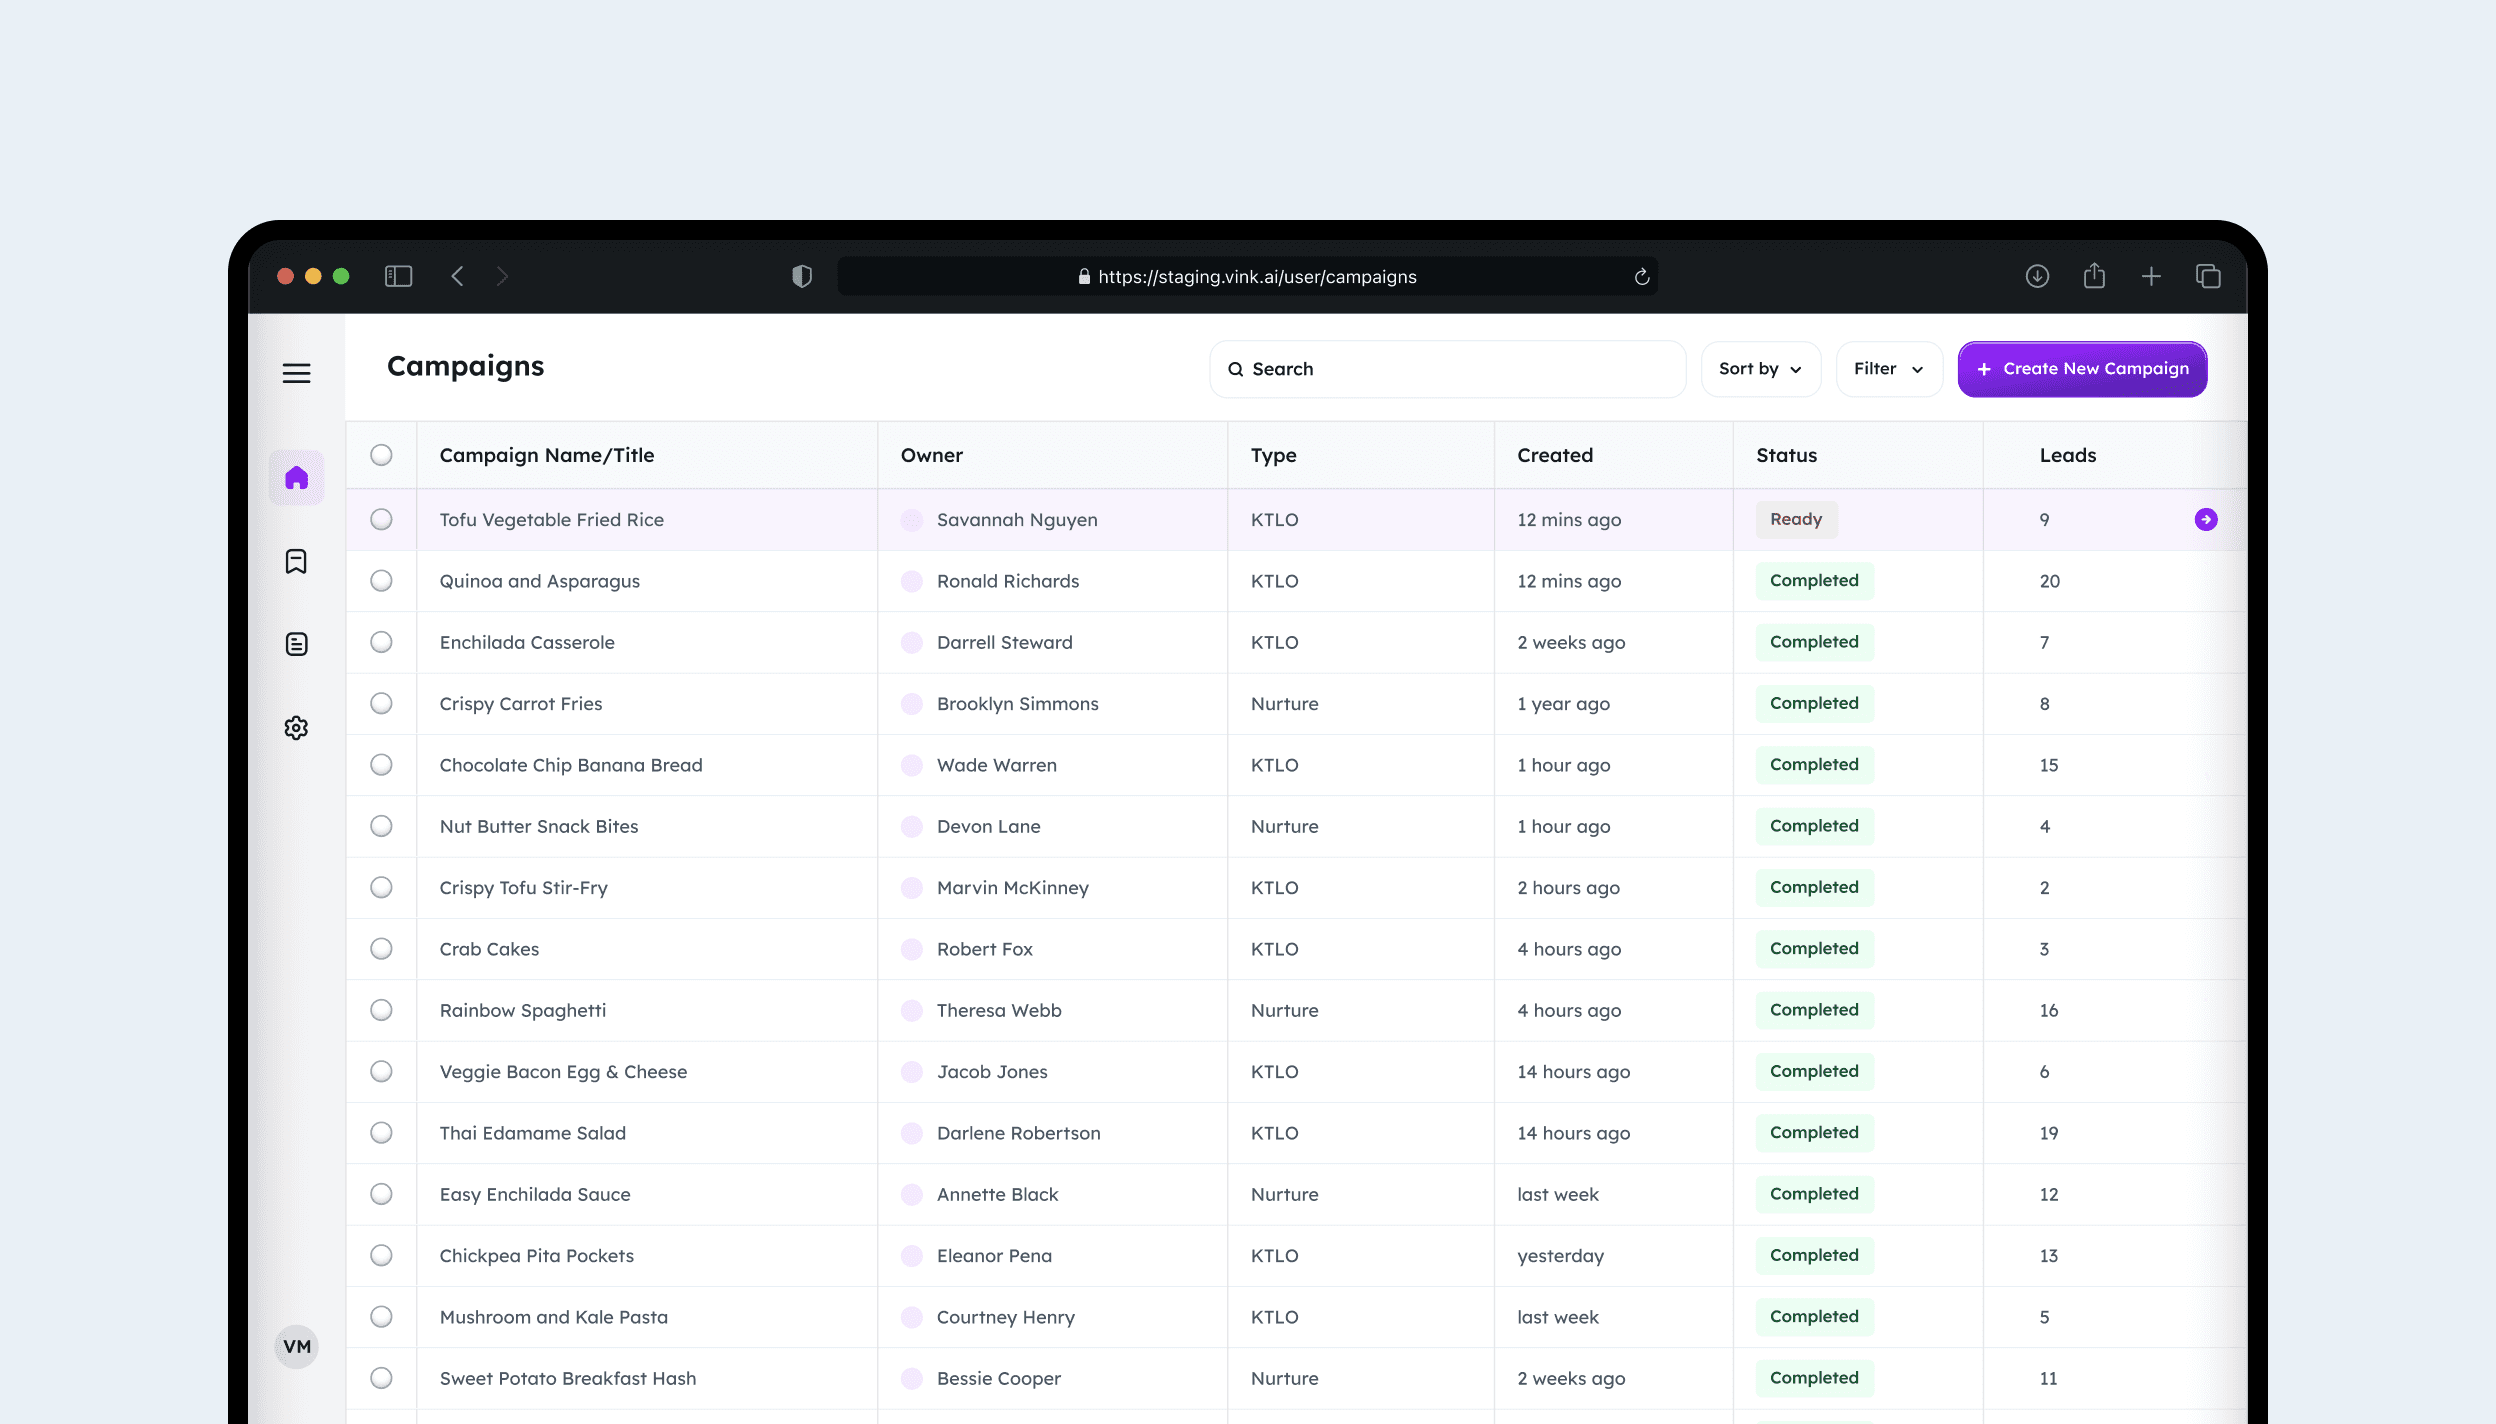
Task: Click the purple home sidebar icon
Action: (296, 478)
